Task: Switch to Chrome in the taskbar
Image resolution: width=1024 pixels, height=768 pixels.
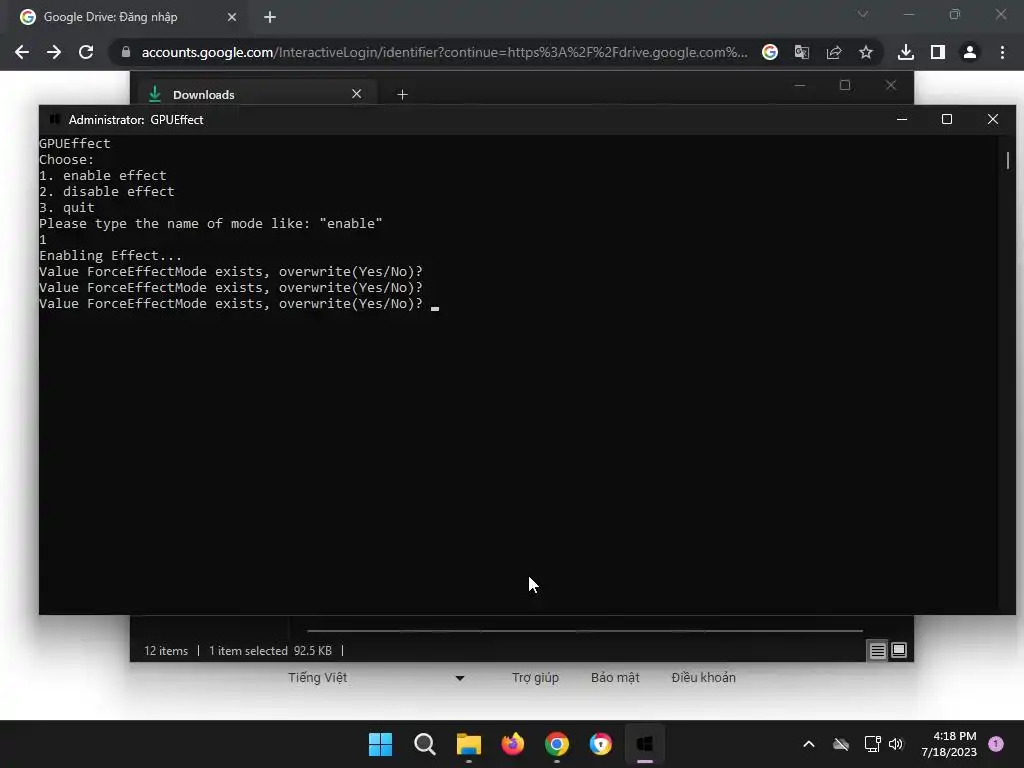Action: click(556, 744)
